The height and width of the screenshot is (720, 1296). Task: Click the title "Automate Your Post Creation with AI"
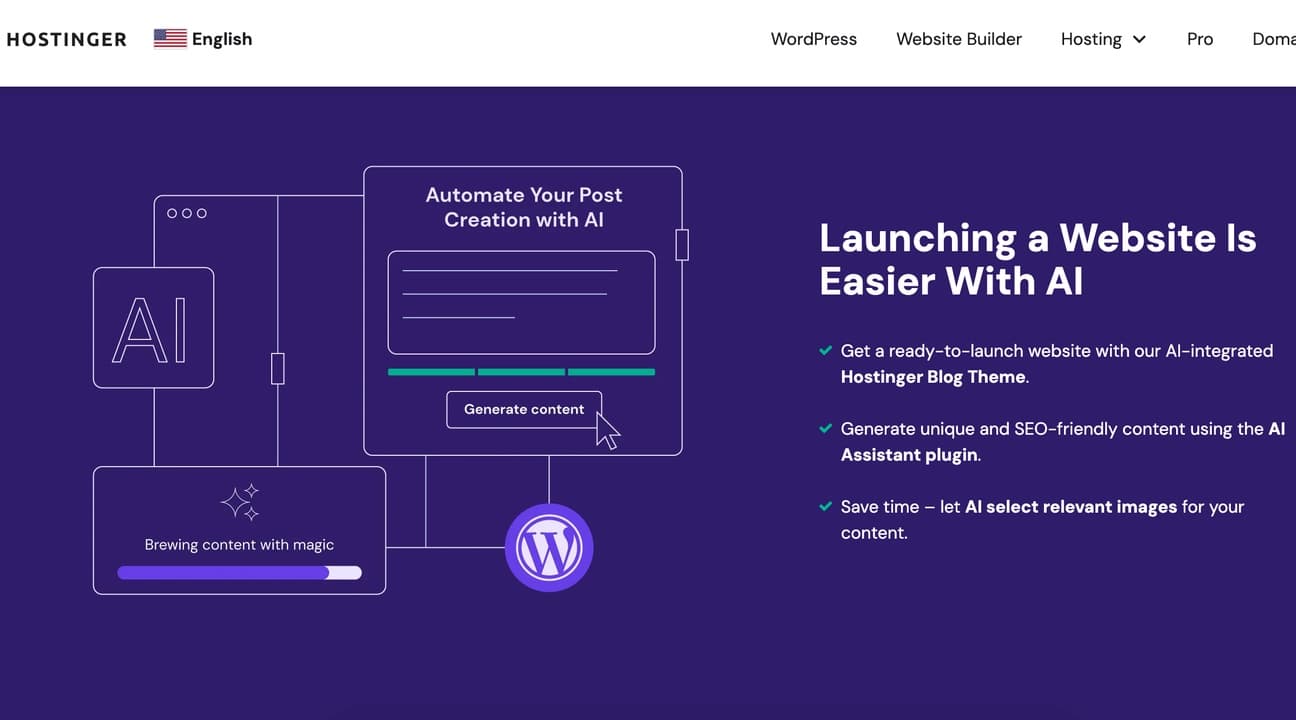click(x=524, y=207)
